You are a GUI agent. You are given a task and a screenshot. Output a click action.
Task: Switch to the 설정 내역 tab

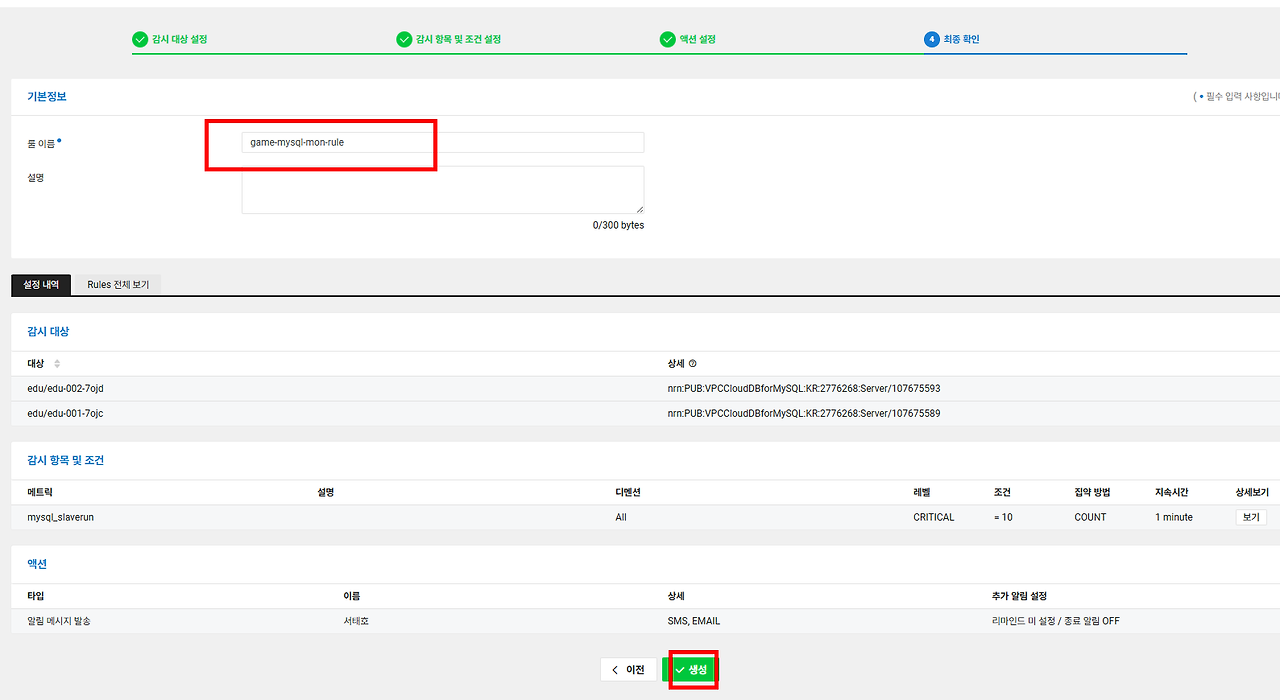point(41,285)
